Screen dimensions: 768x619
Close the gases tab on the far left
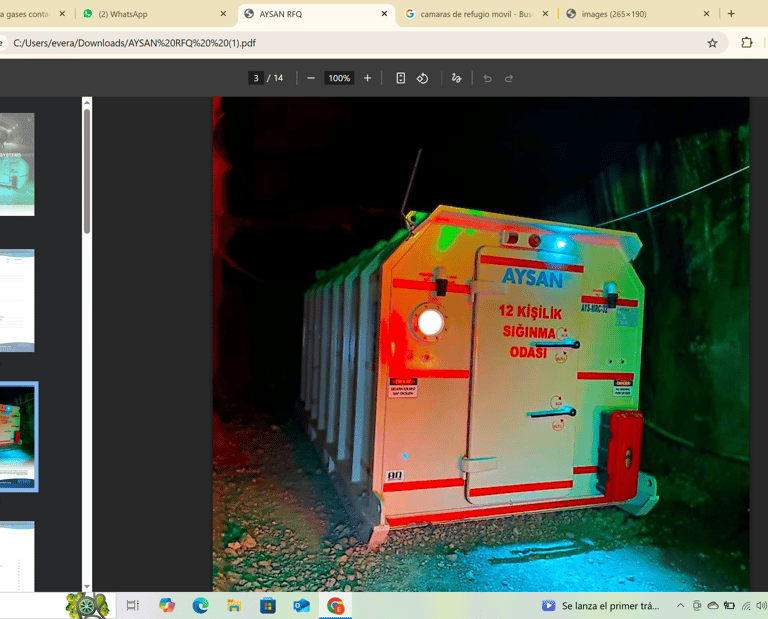62,14
